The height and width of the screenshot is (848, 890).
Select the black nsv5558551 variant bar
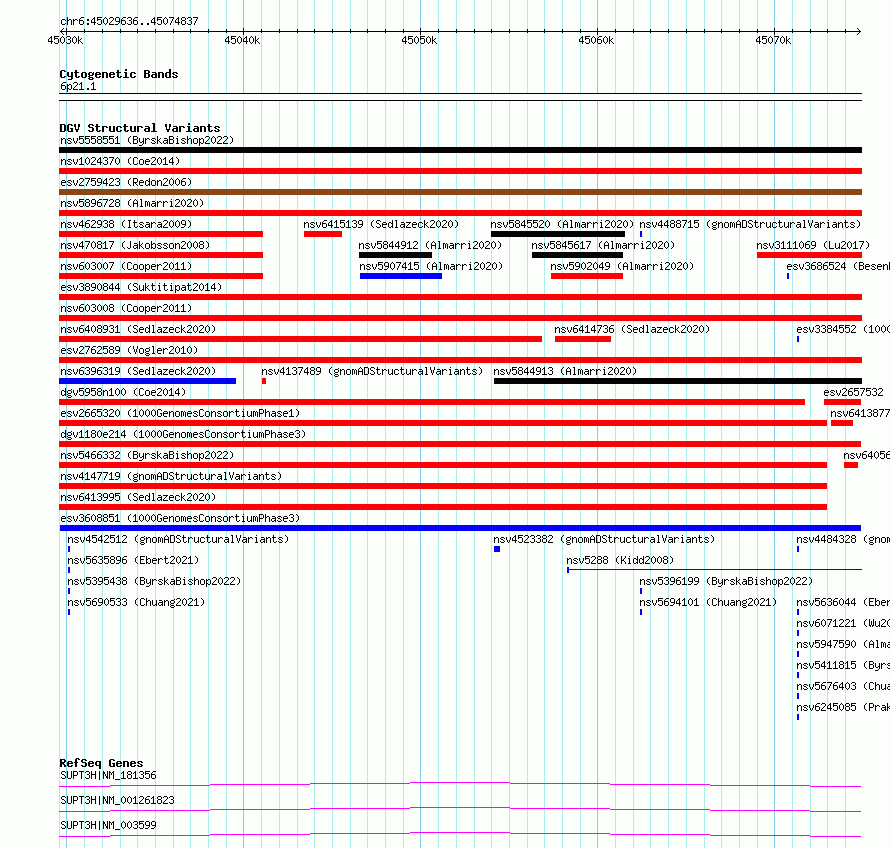click(x=460, y=150)
